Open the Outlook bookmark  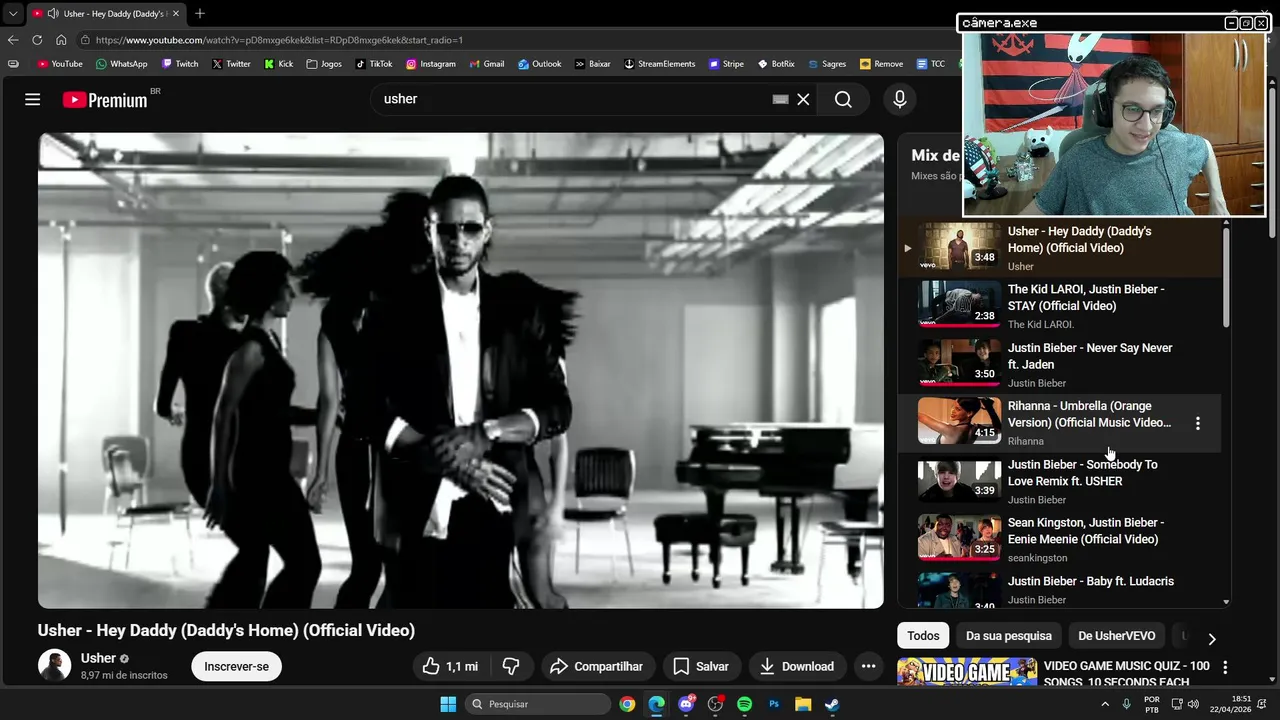(539, 64)
